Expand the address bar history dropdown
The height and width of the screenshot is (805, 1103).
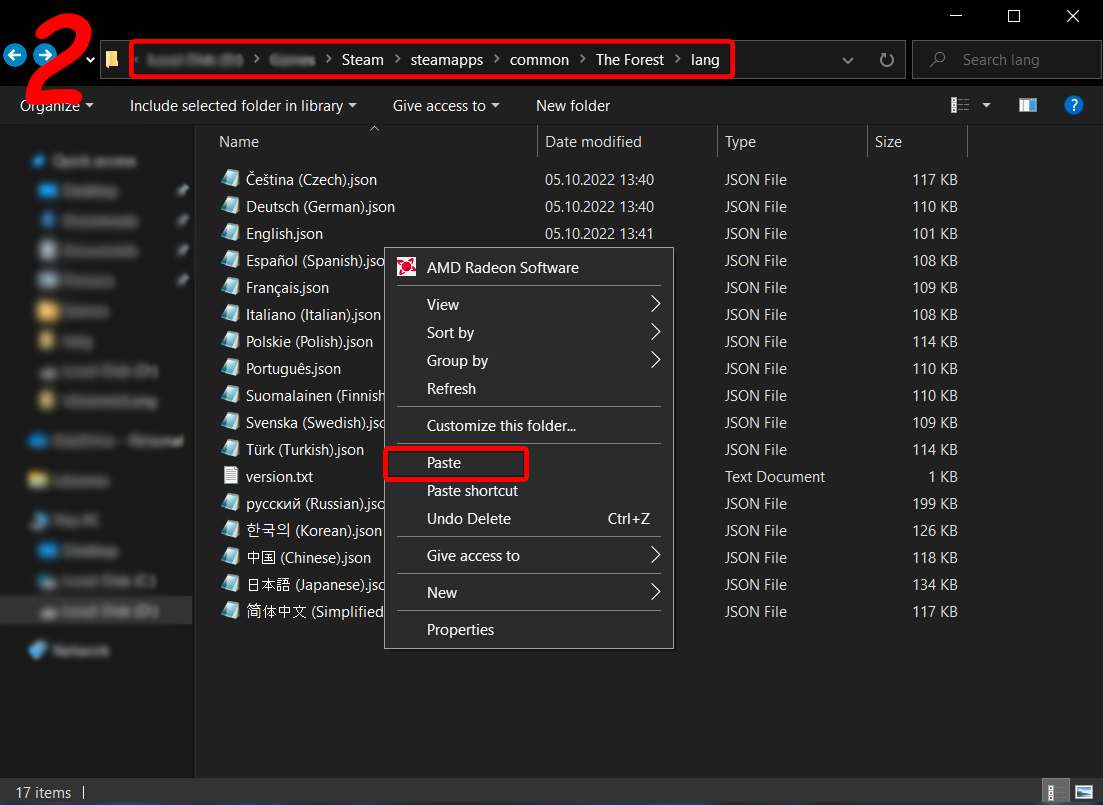click(848, 60)
